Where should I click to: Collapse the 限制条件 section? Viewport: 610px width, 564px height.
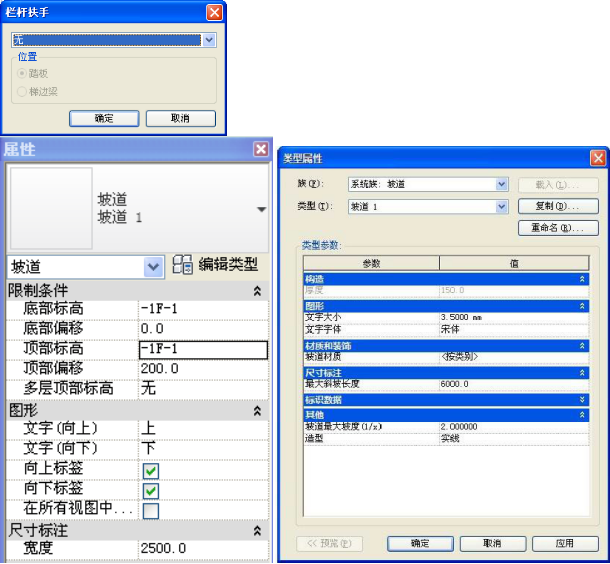coord(257,291)
